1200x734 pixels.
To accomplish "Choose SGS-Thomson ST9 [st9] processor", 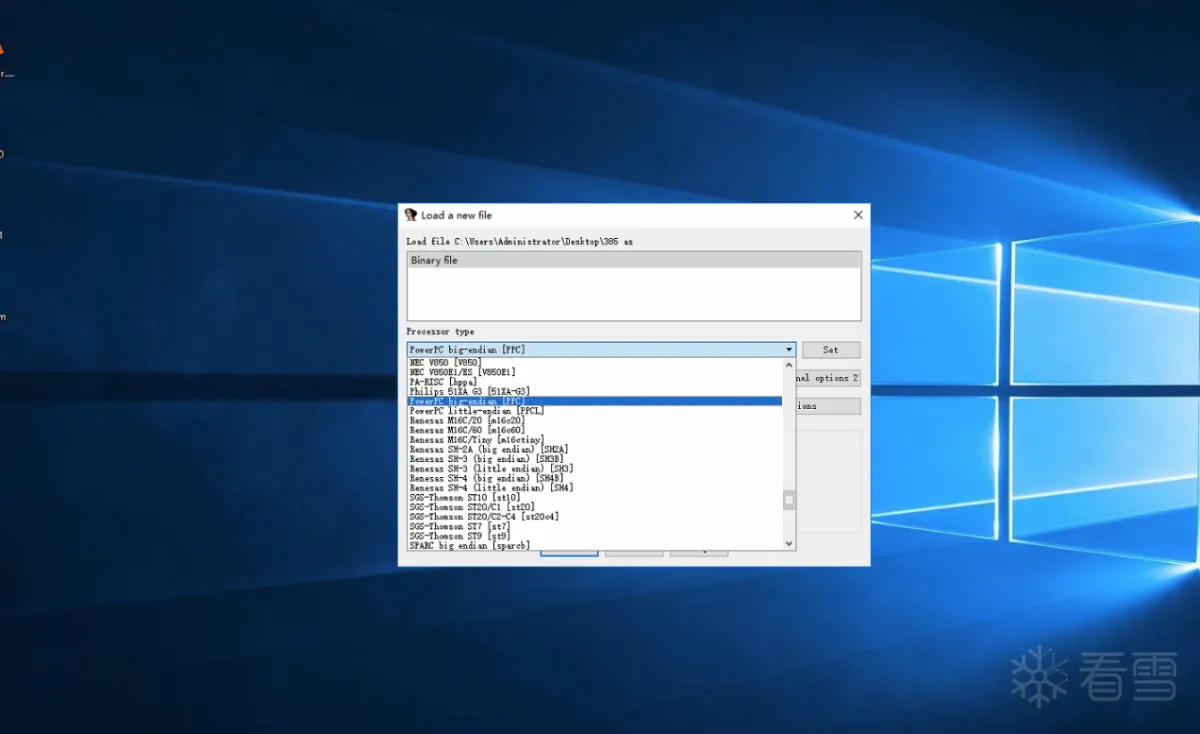I will (595, 537).
